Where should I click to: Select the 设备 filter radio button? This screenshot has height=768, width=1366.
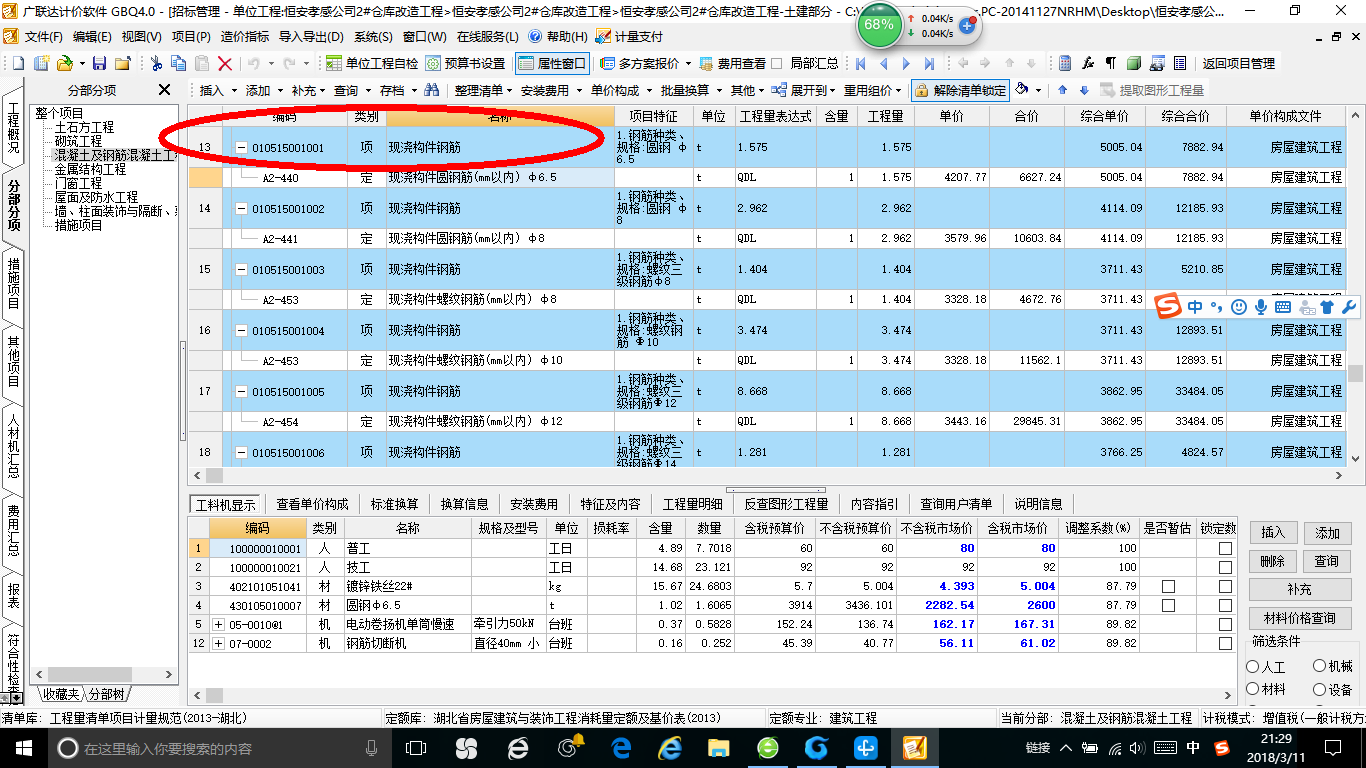click(1319, 689)
